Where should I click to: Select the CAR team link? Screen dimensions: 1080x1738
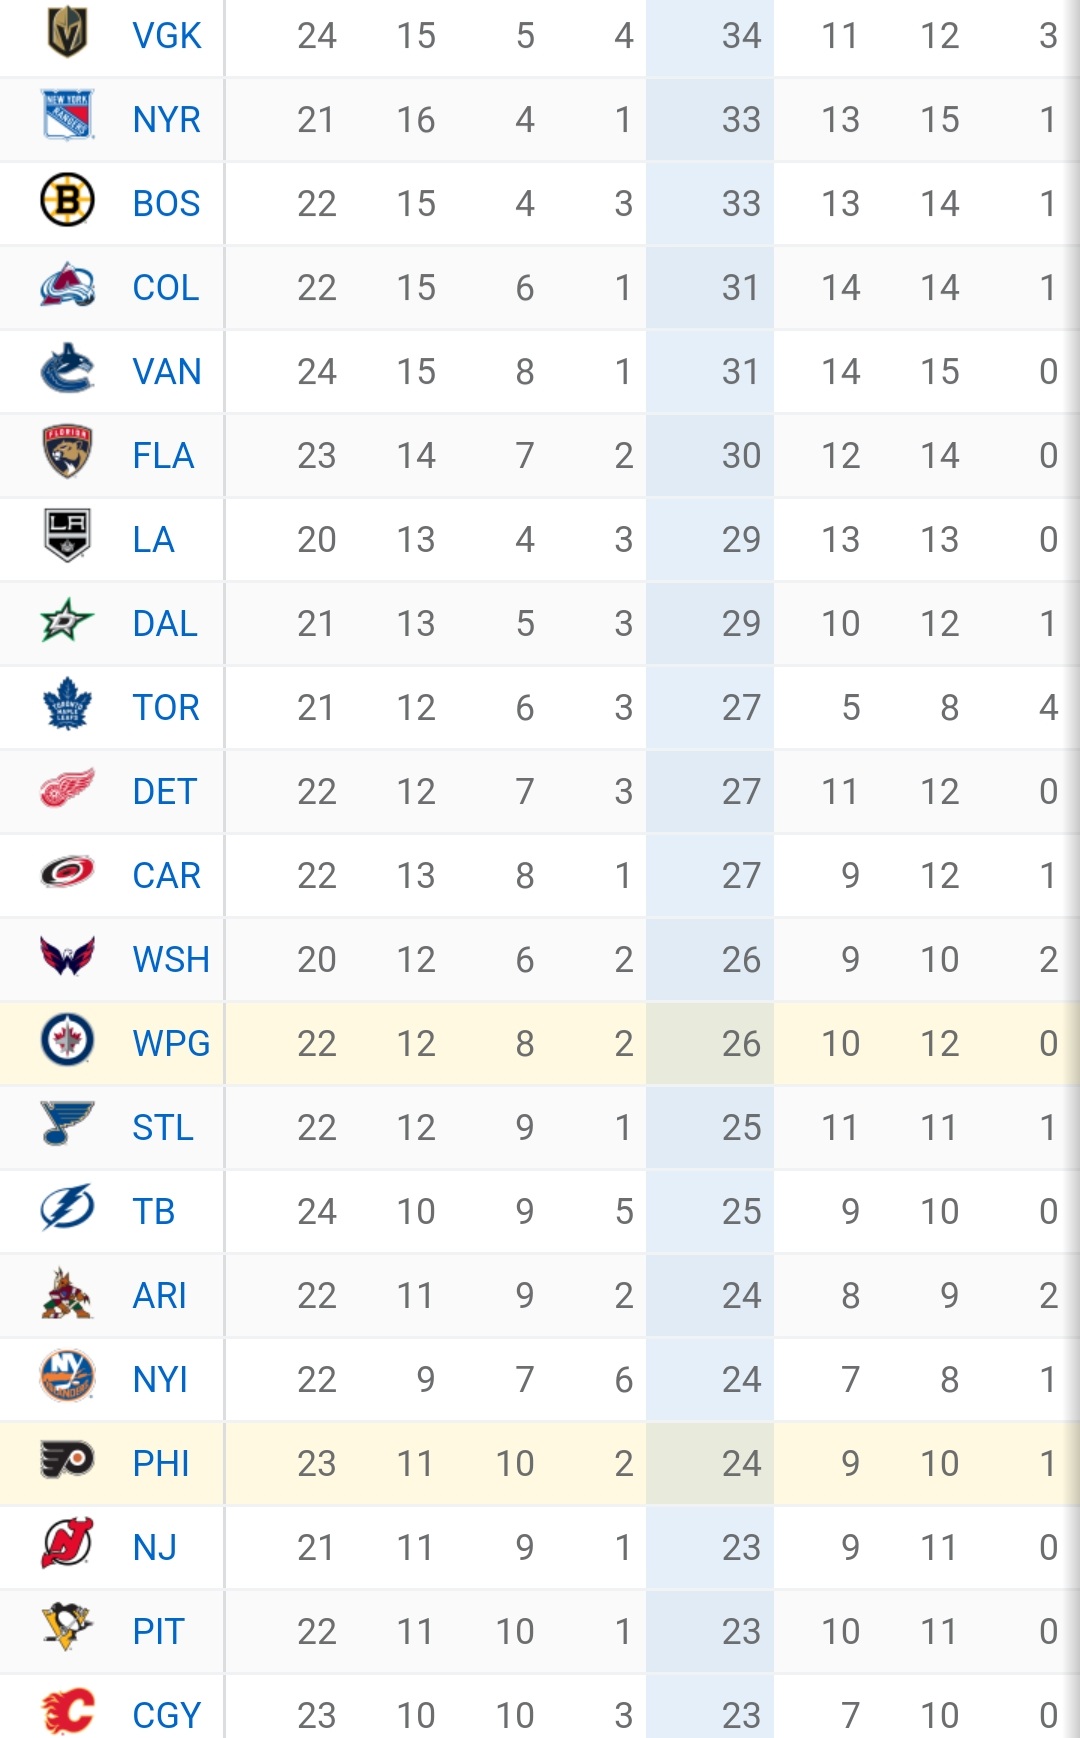(166, 876)
